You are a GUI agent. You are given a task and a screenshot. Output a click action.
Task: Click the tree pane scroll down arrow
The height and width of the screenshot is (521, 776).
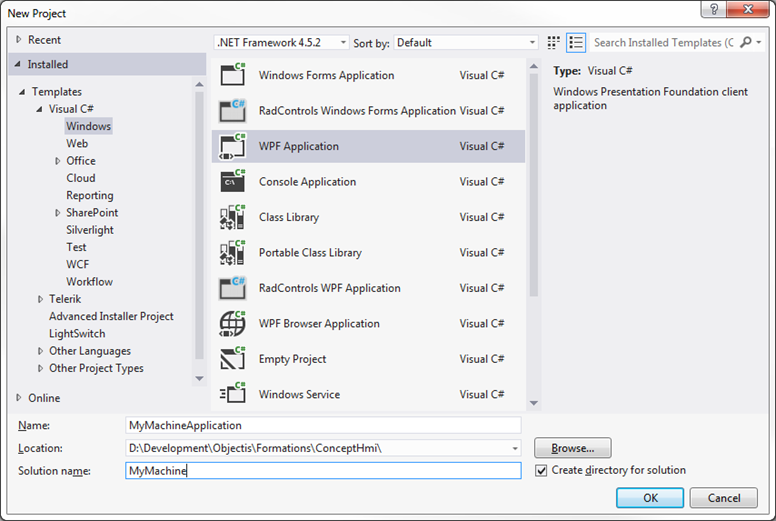point(199,379)
